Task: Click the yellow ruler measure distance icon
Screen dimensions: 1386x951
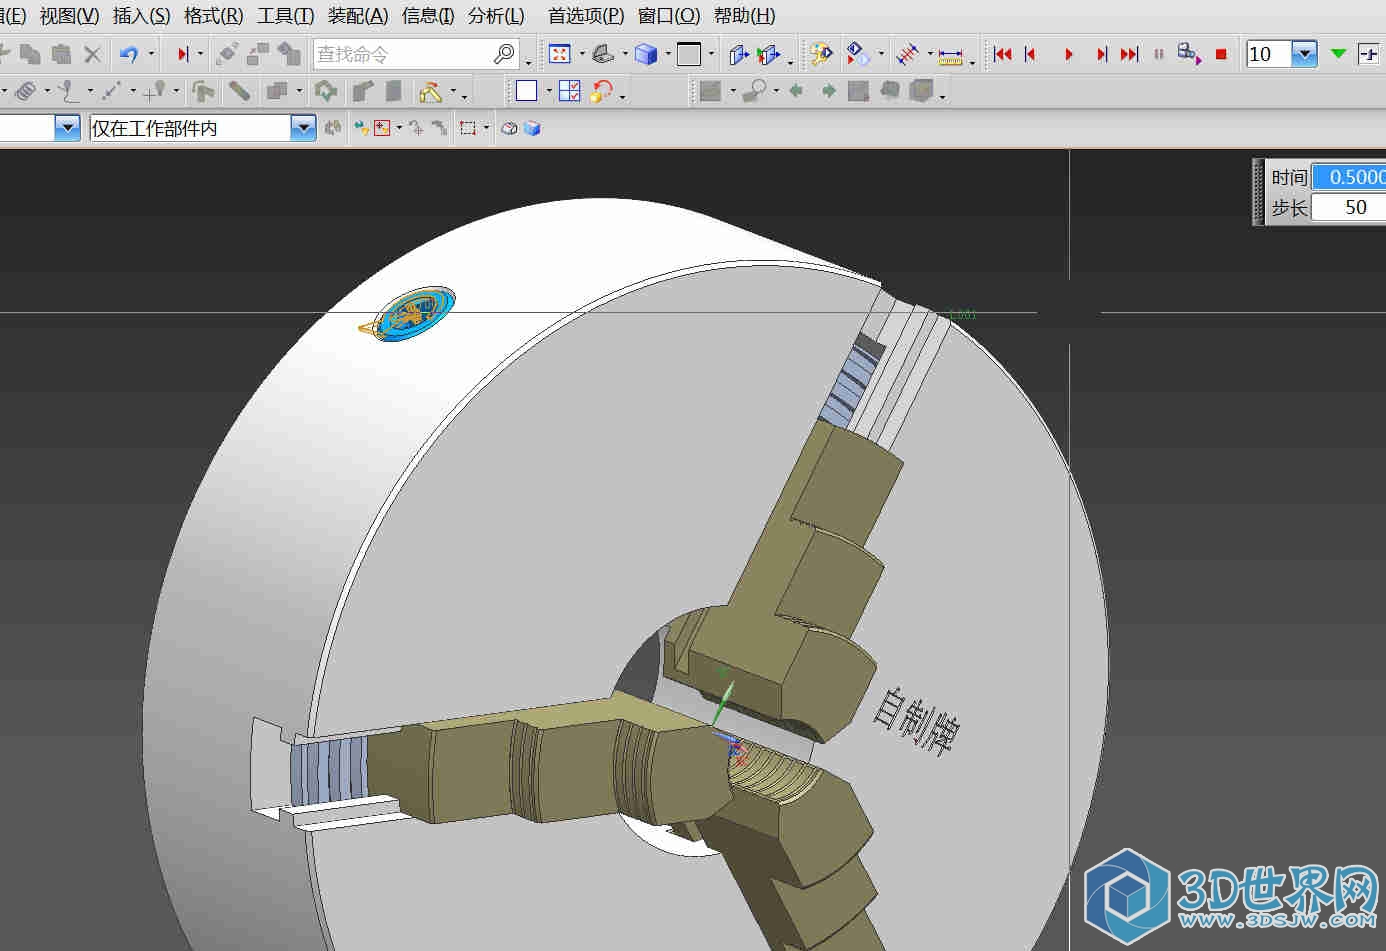Action: 950,56
